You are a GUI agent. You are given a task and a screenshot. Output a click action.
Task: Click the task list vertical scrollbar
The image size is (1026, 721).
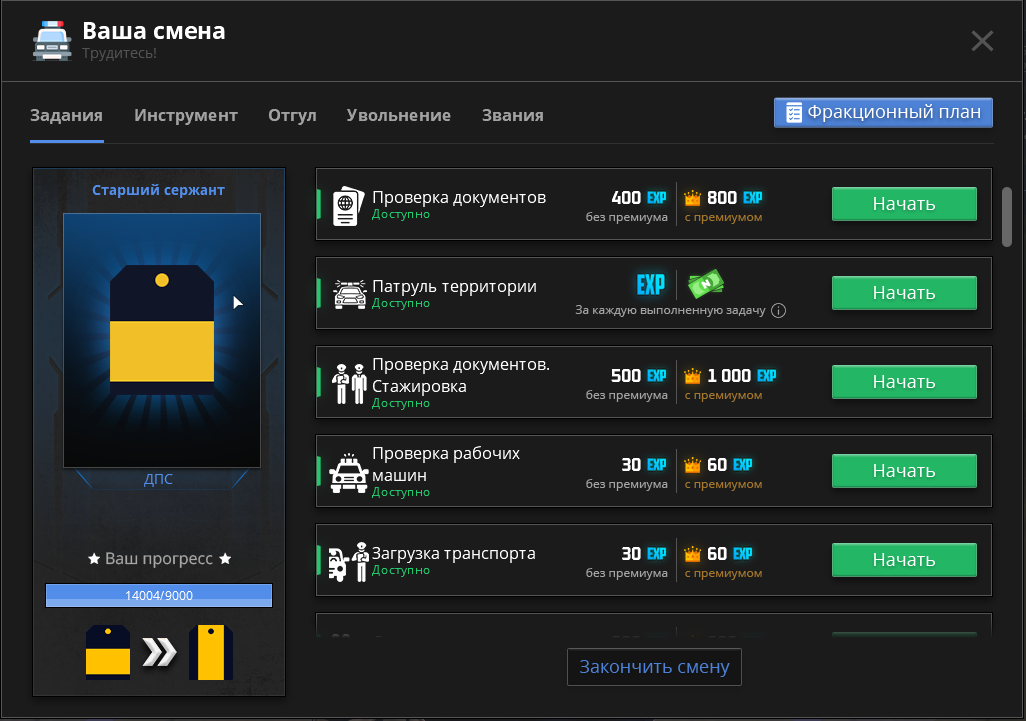pos(1006,215)
